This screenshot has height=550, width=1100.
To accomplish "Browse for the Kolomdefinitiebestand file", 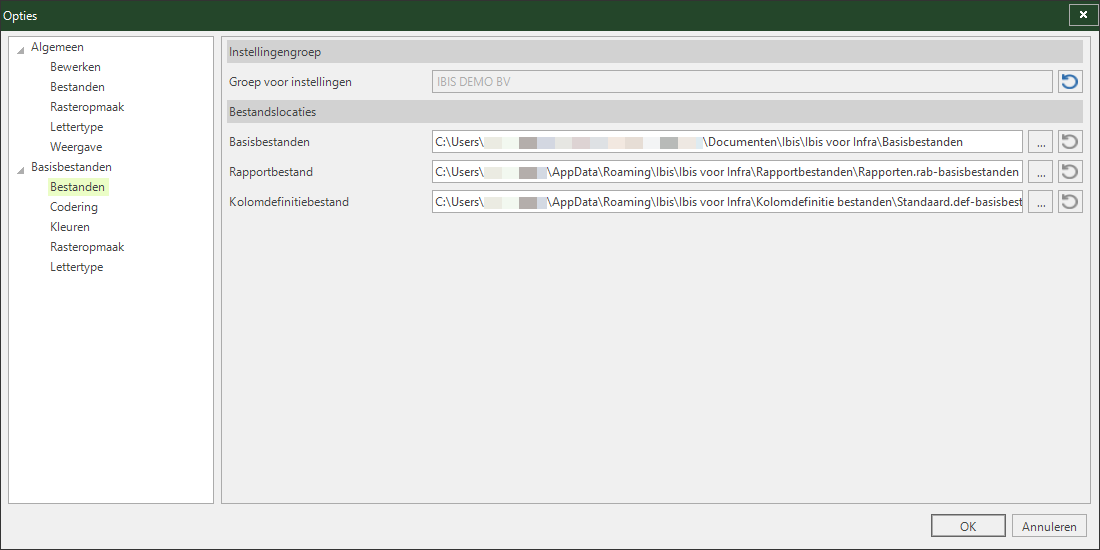I will 1040,202.
